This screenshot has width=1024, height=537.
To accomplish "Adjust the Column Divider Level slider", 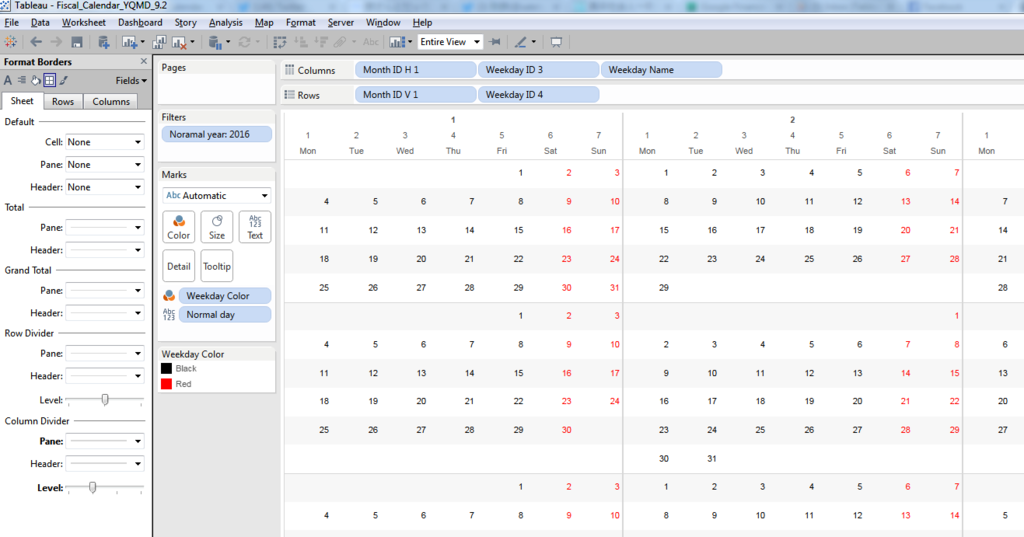I will pos(92,487).
